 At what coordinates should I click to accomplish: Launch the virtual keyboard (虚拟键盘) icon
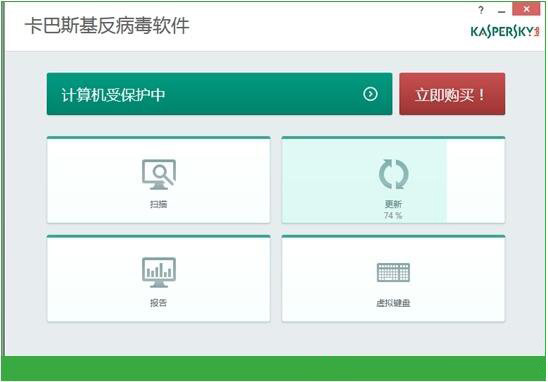click(x=394, y=273)
